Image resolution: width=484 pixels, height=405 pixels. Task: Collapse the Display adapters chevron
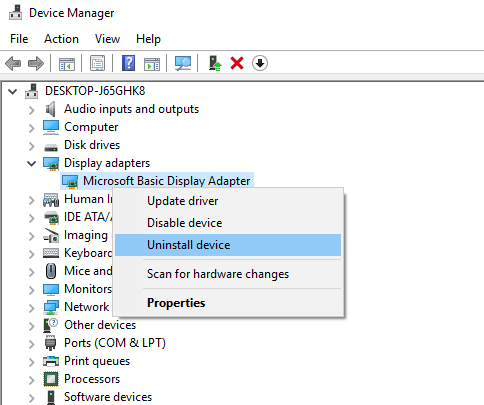pyautogui.click(x=32, y=163)
